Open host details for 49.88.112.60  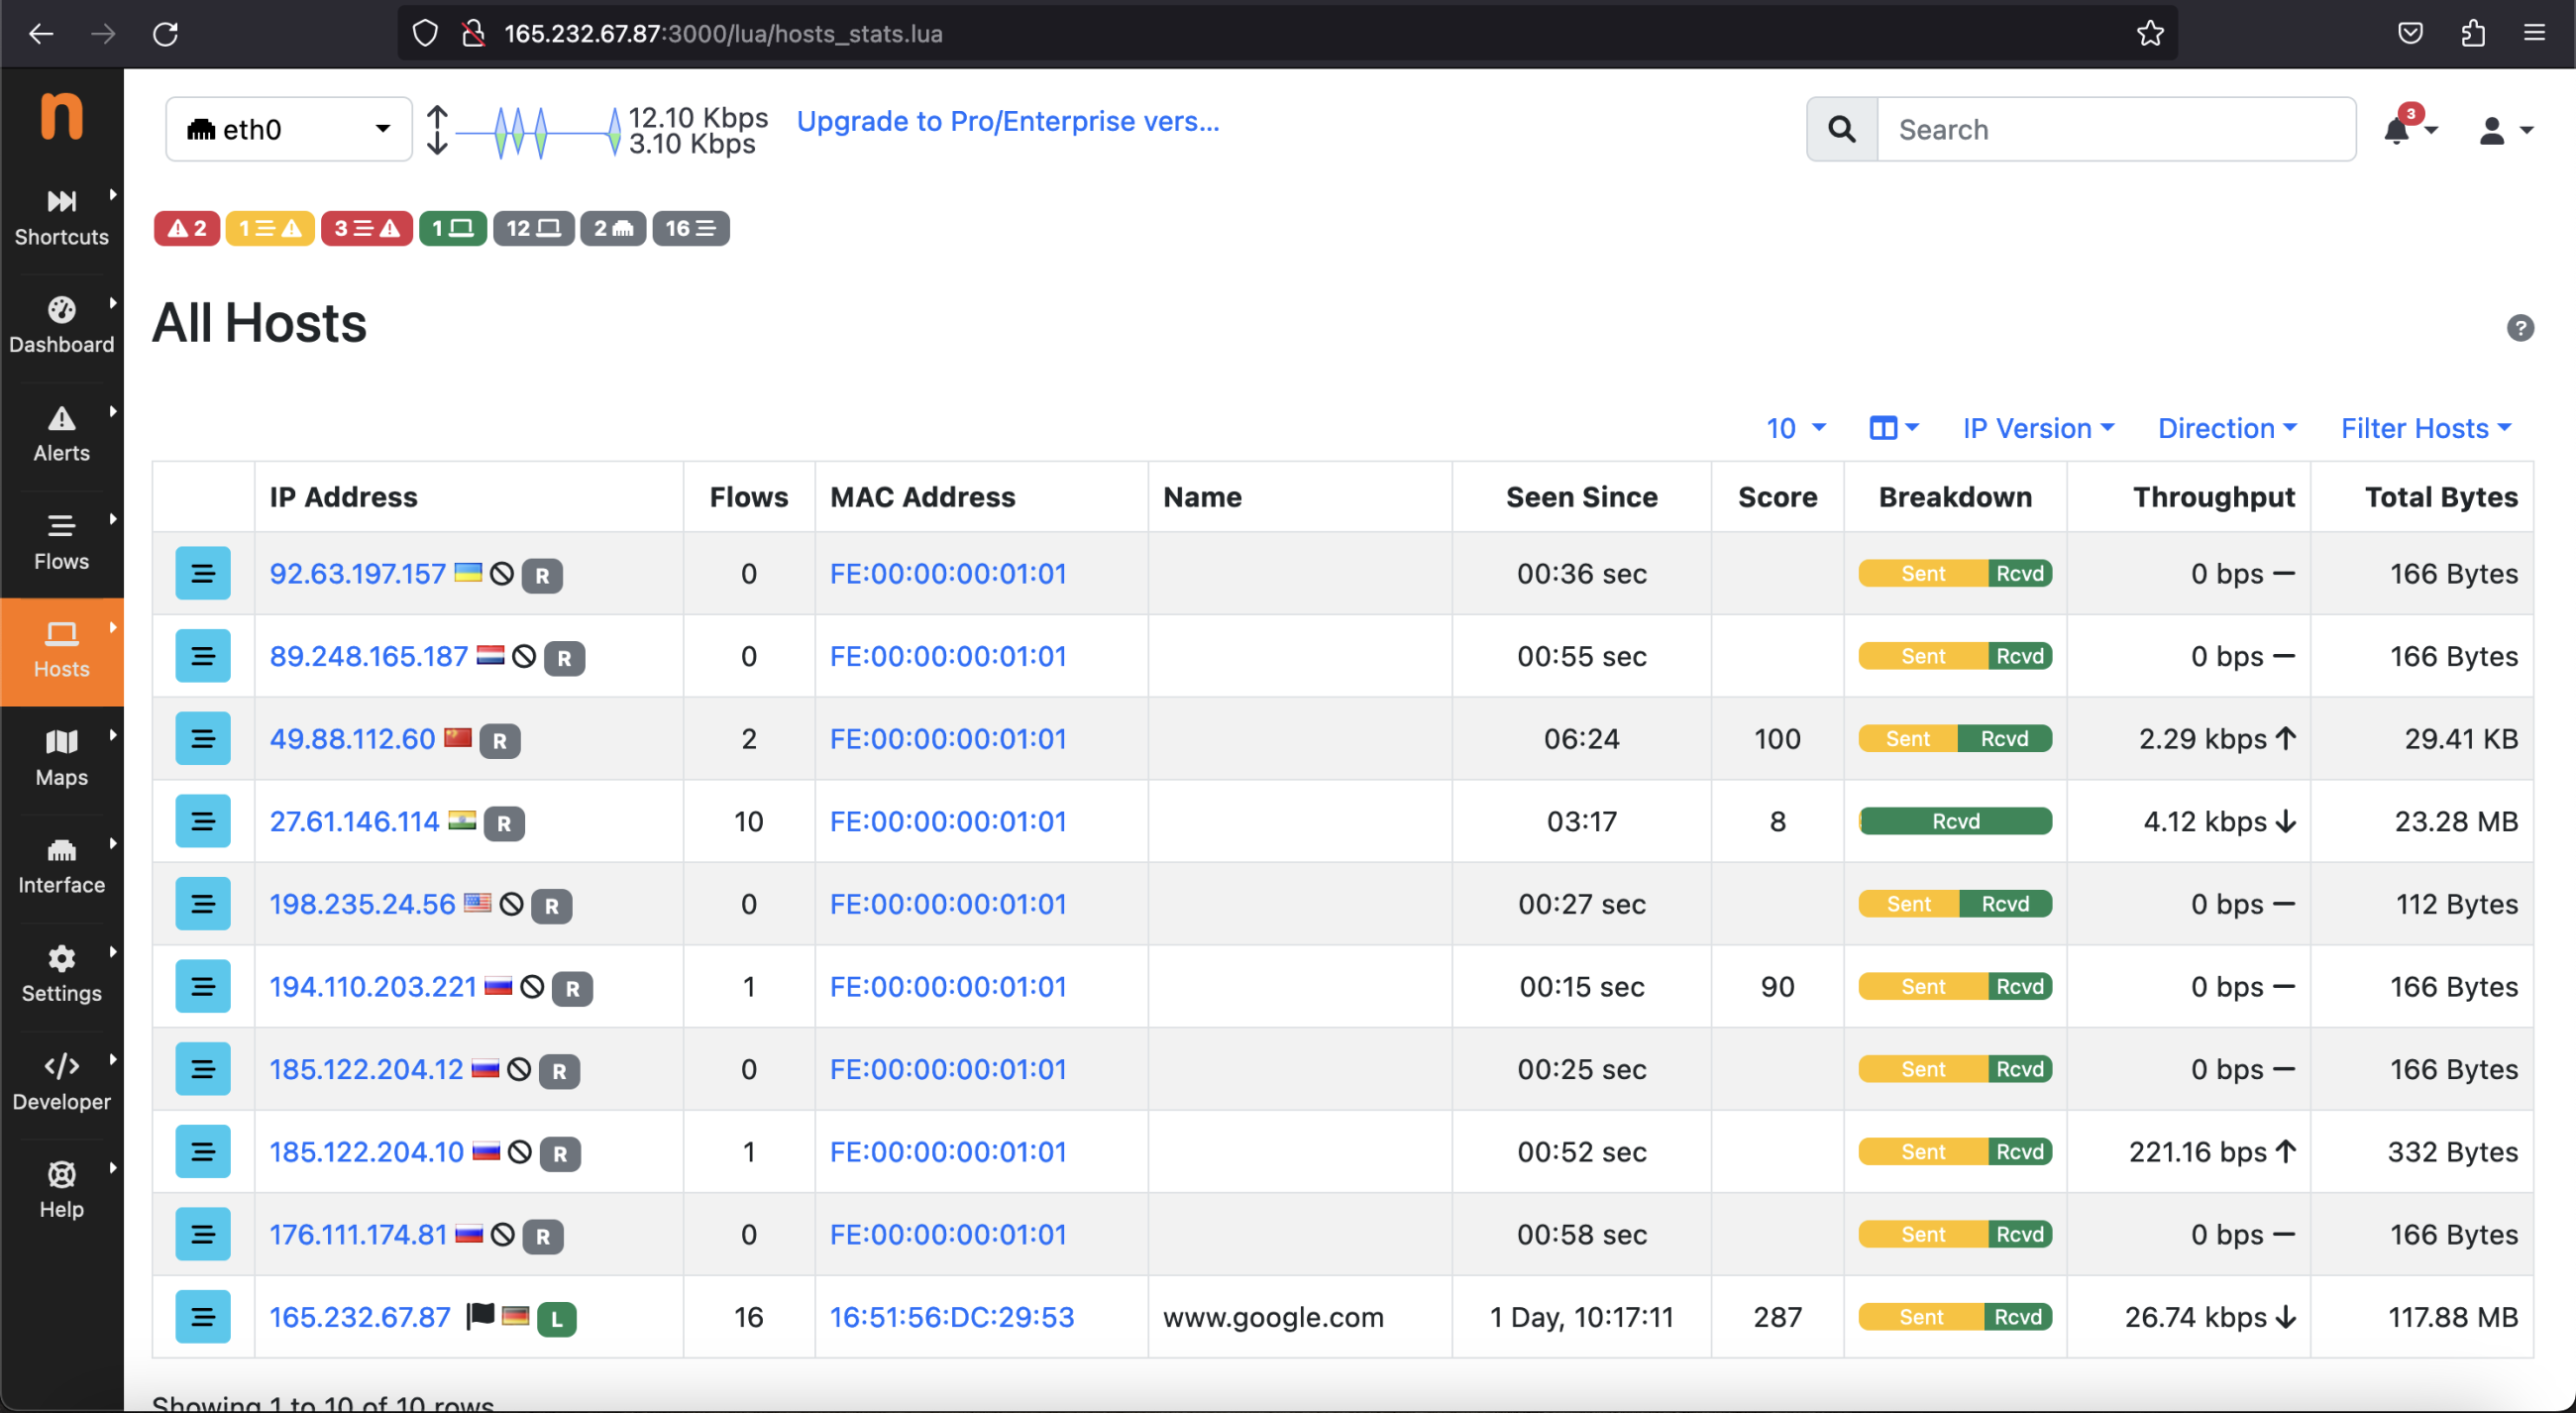(x=350, y=739)
